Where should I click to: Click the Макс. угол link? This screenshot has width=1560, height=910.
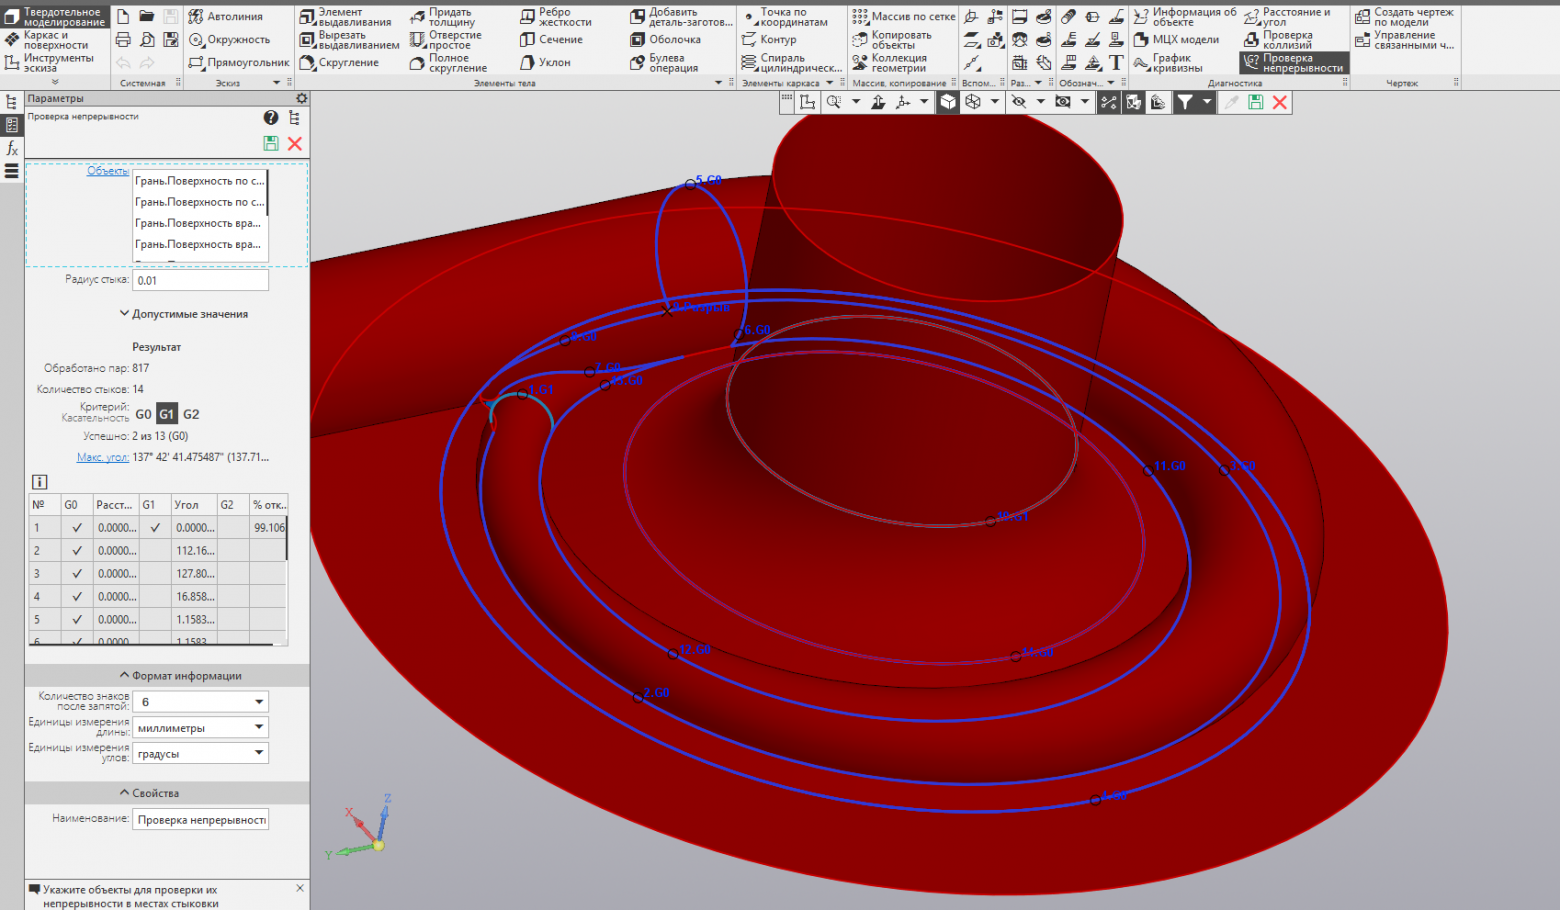click(102, 457)
